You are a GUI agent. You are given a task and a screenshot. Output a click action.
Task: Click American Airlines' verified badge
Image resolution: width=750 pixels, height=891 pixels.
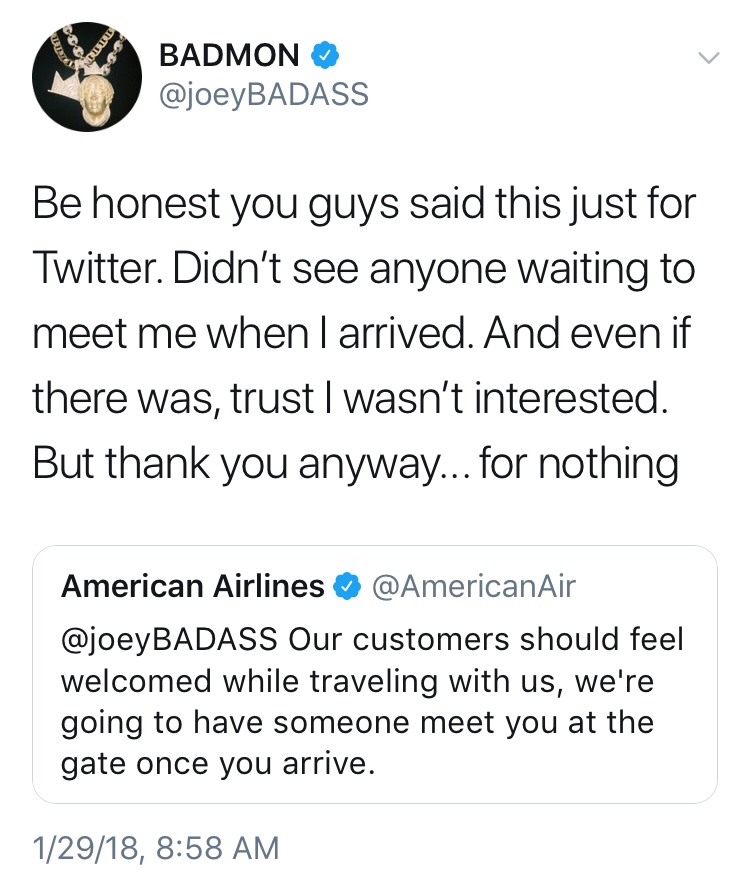coord(346,587)
